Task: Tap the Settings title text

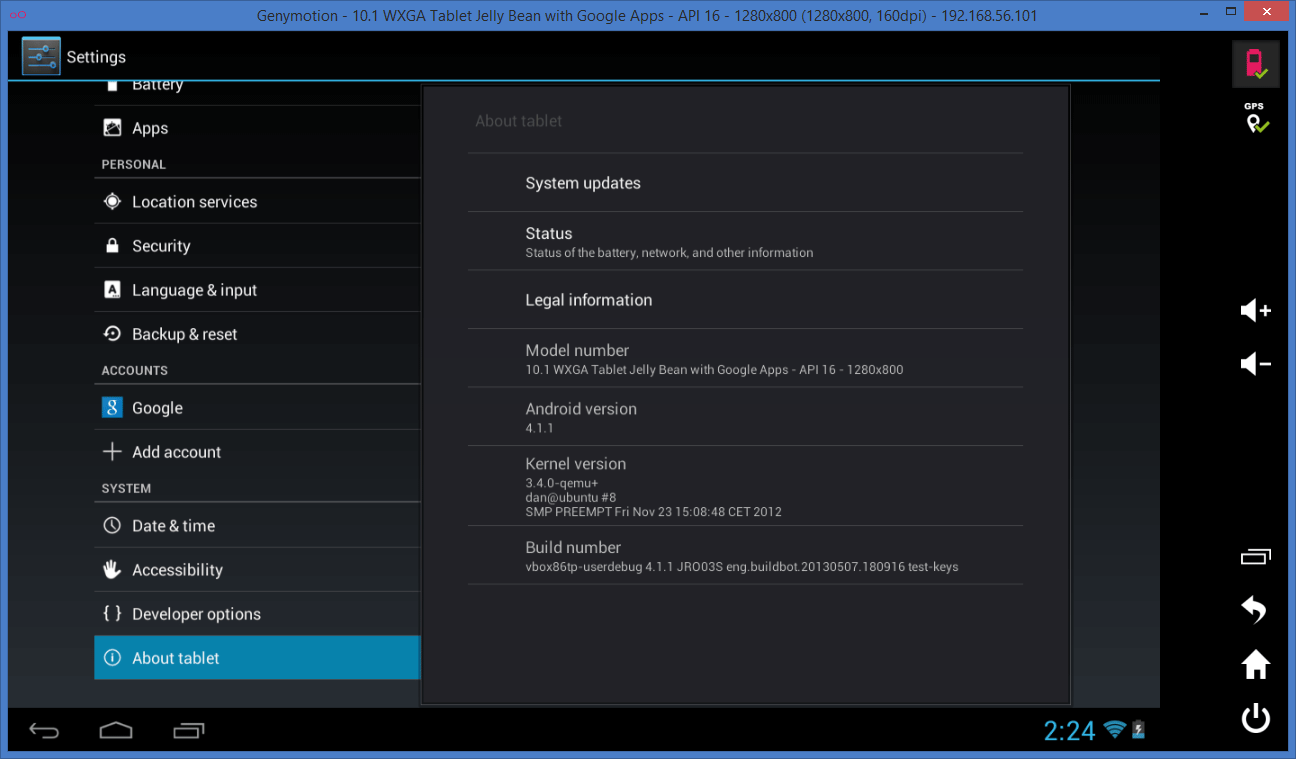Action: (96, 57)
